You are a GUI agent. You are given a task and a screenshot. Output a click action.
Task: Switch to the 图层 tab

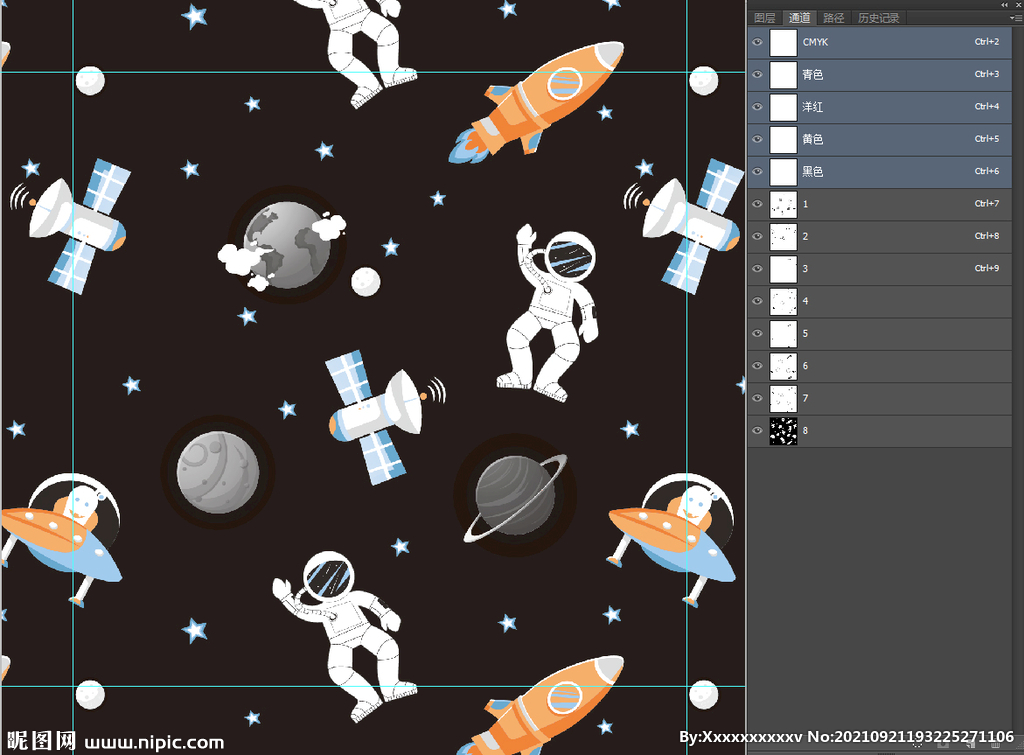pos(764,18)
